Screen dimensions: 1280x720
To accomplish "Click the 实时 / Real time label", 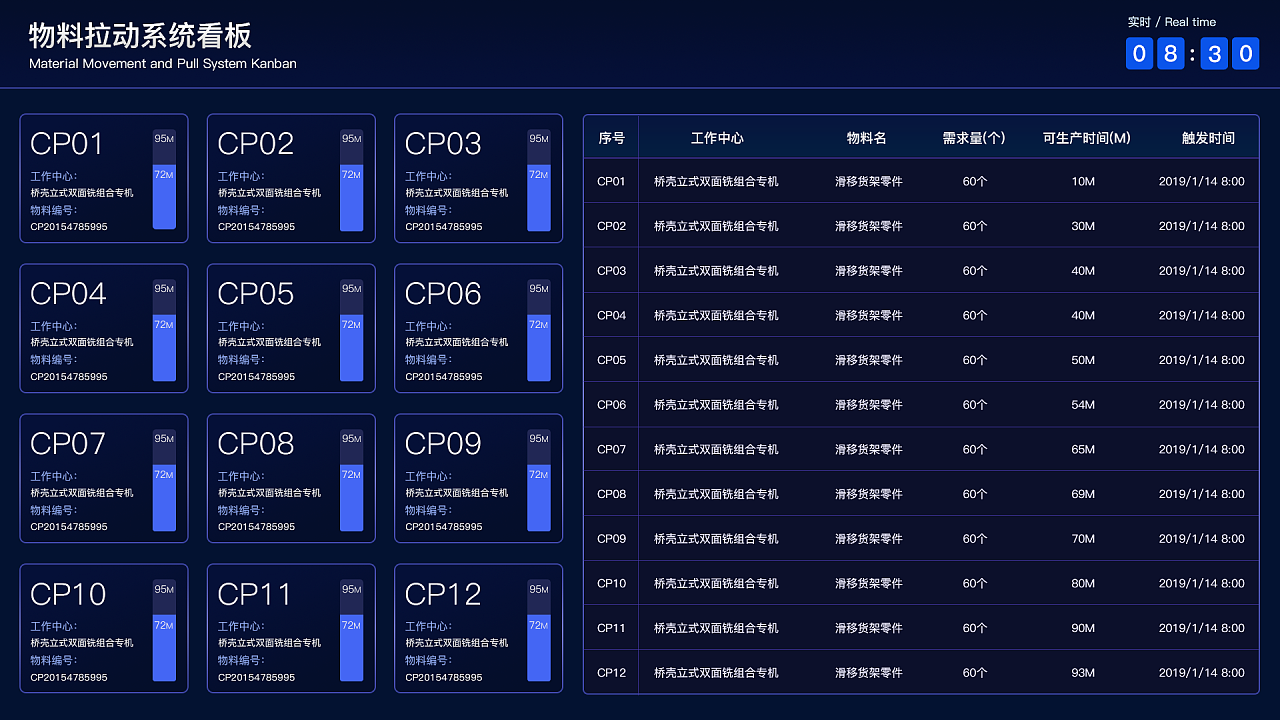I will [1172, 22].
